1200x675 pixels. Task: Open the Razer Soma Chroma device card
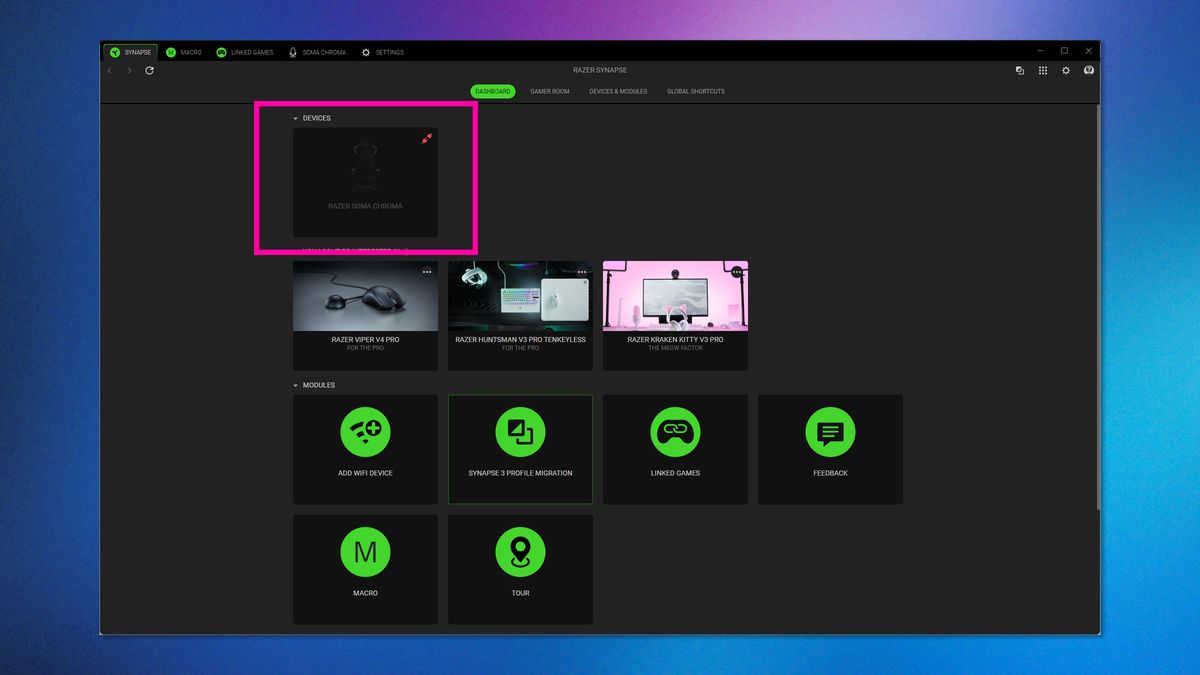pyautogui.click(x=365, y=182)
